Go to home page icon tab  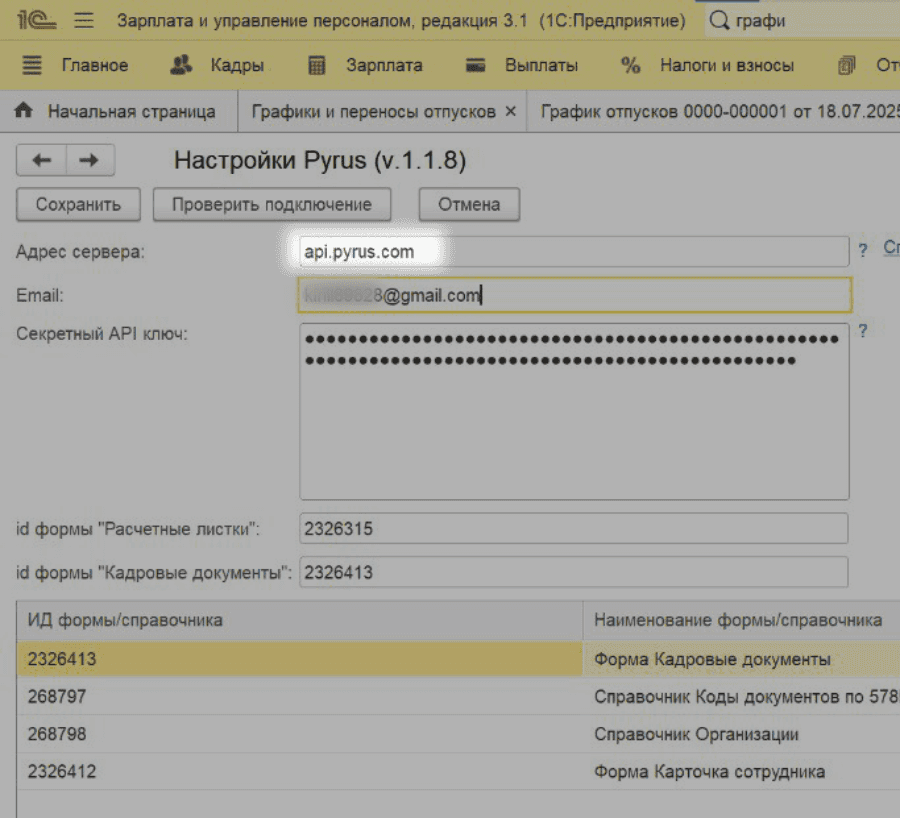tap(24, 111)
